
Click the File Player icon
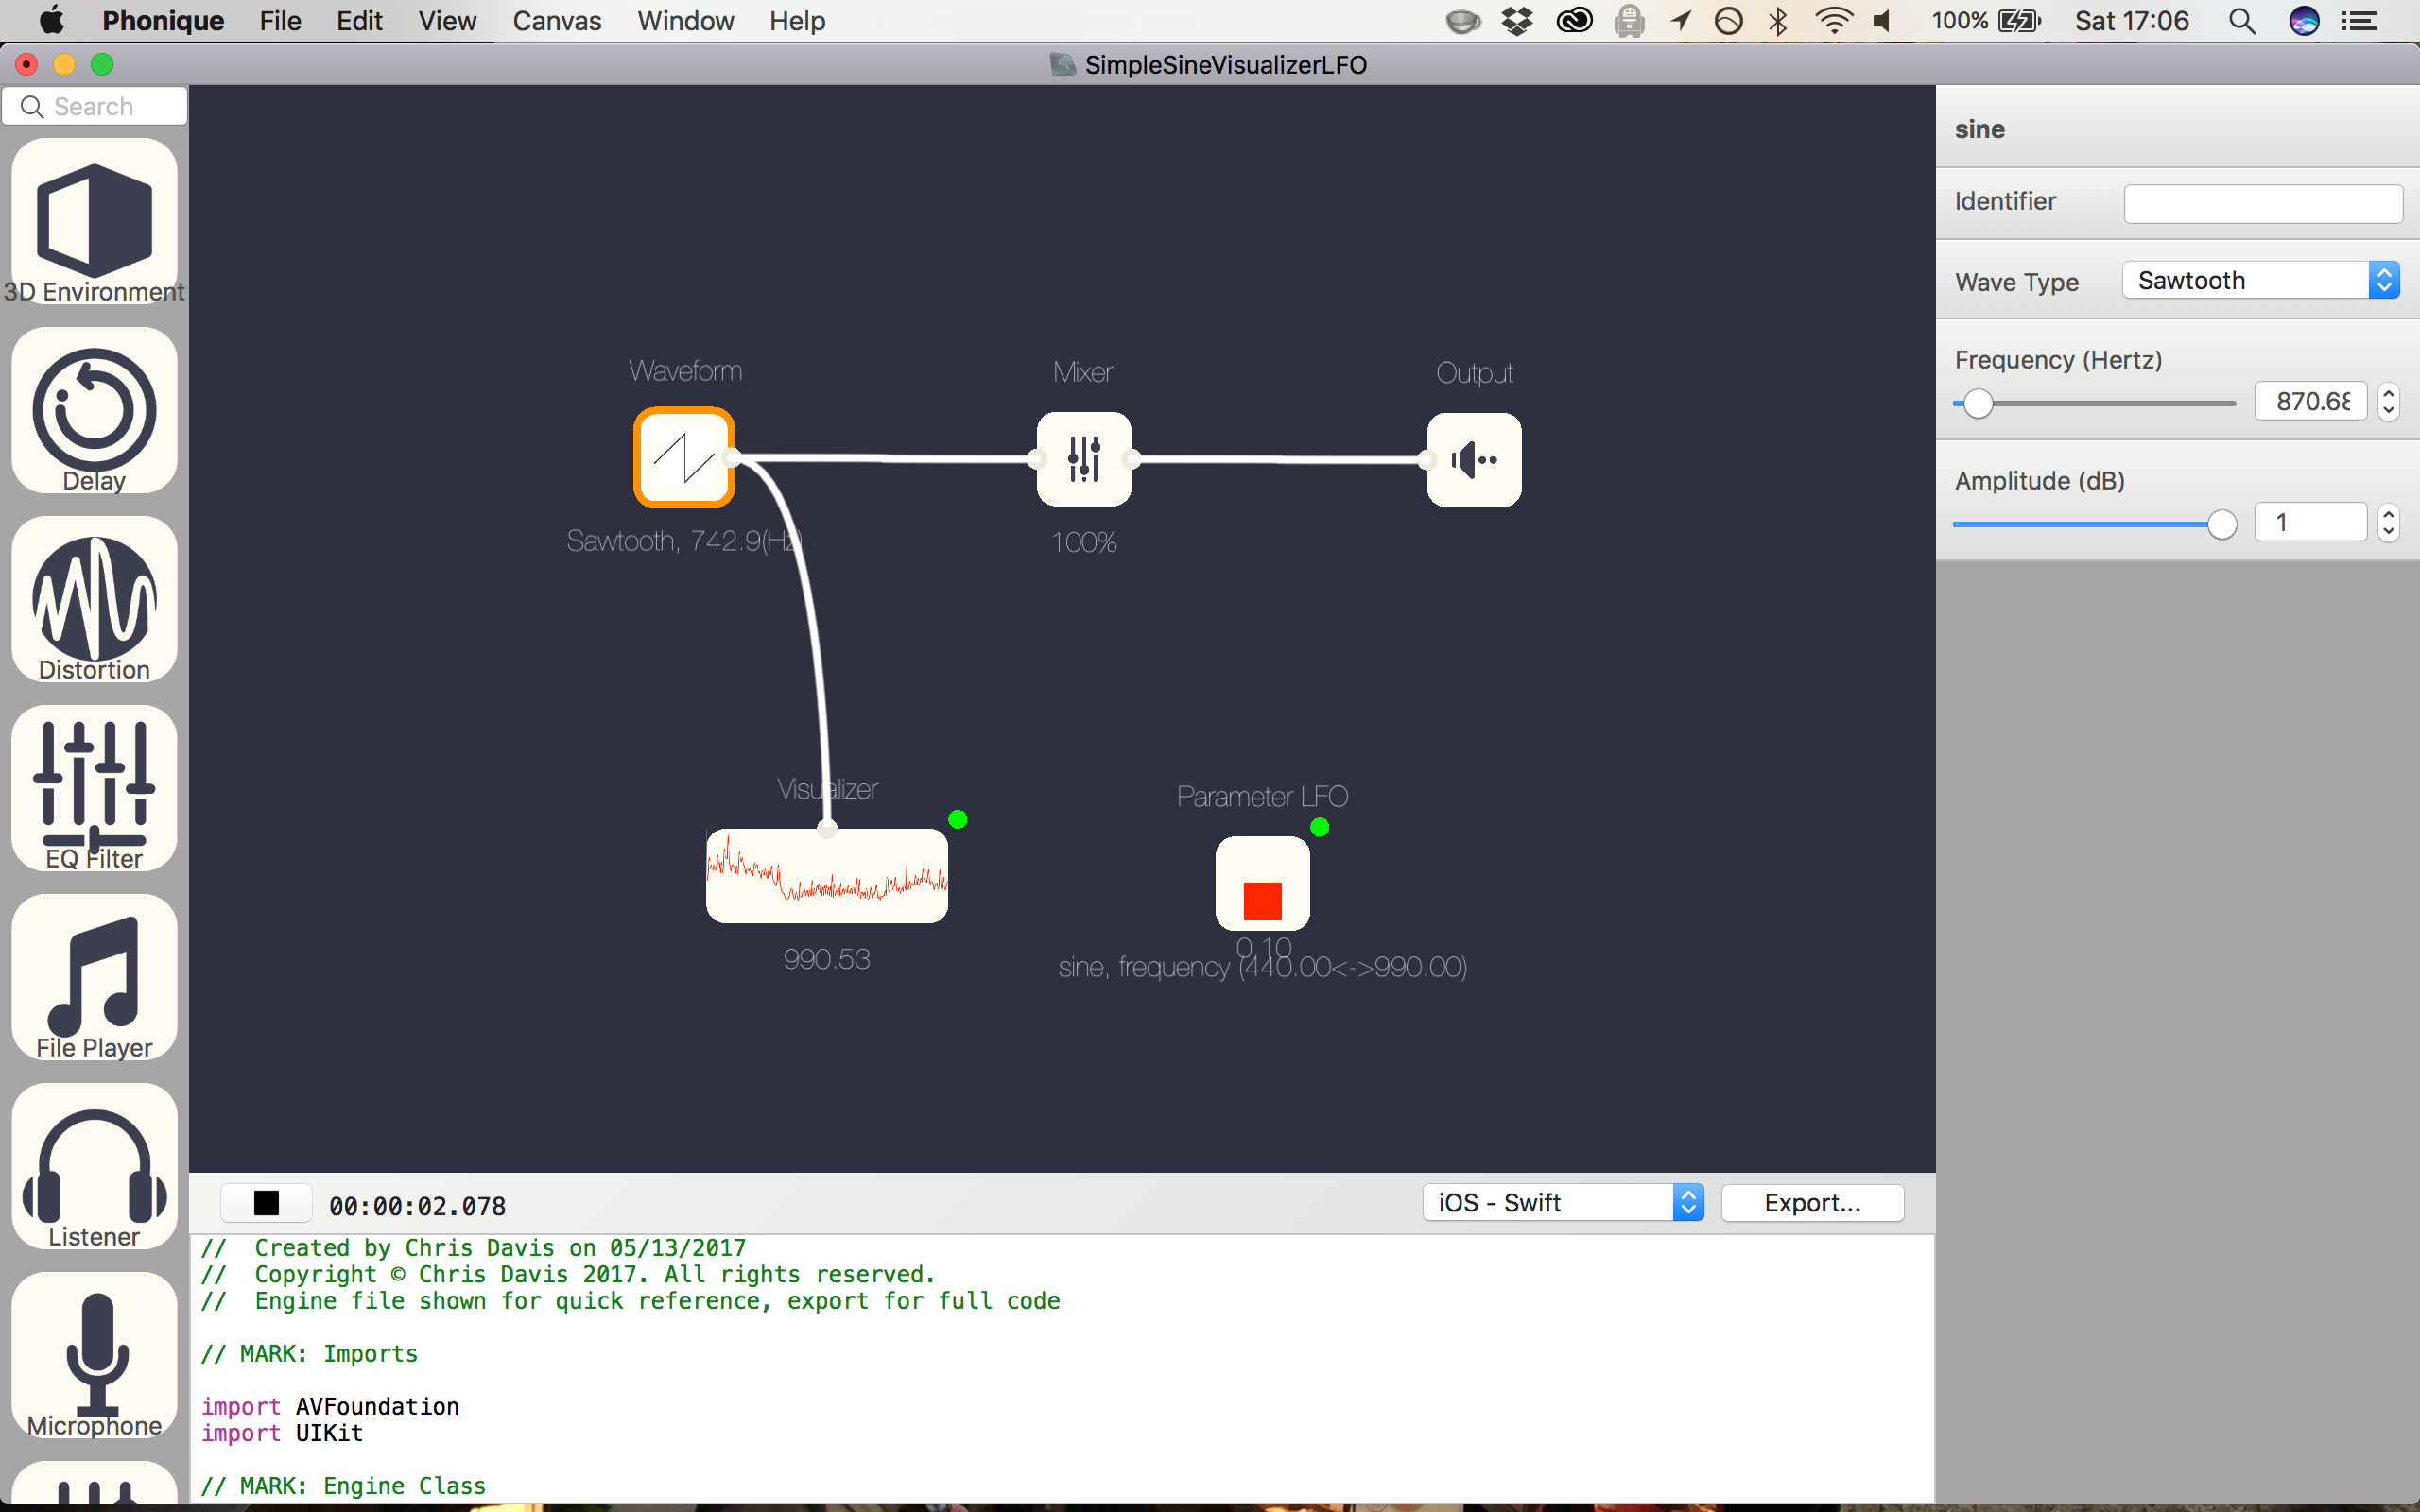pyautogui.click(x=94, y=975)
